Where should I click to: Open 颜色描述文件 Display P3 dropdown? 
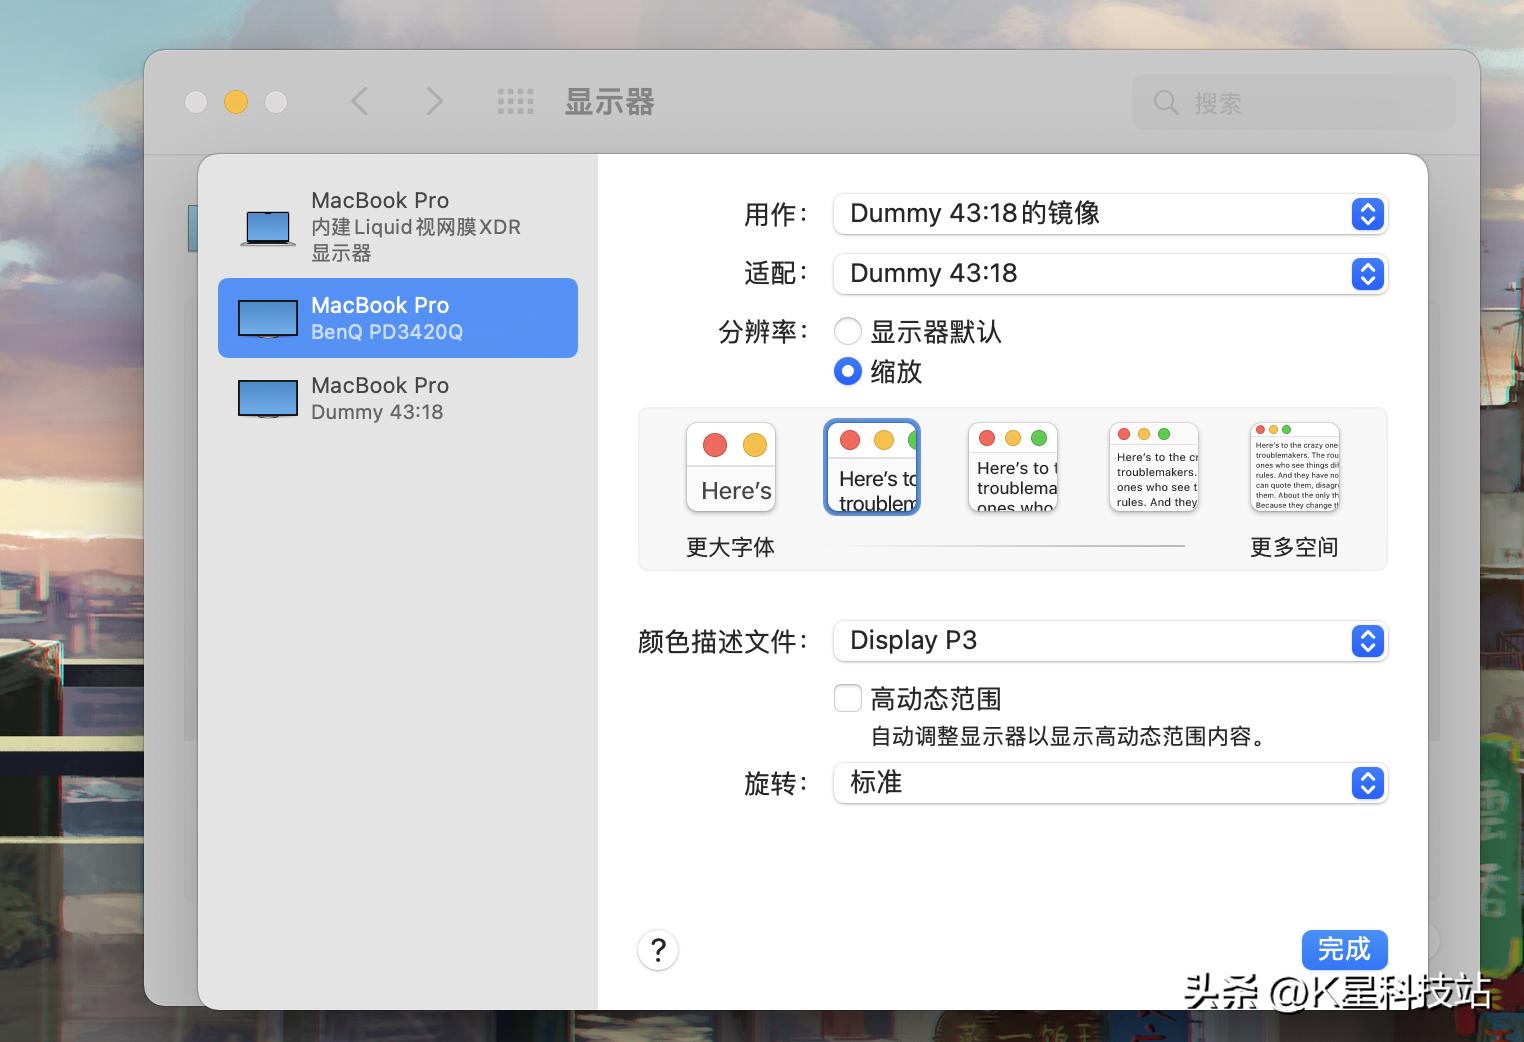[1110, 641]
